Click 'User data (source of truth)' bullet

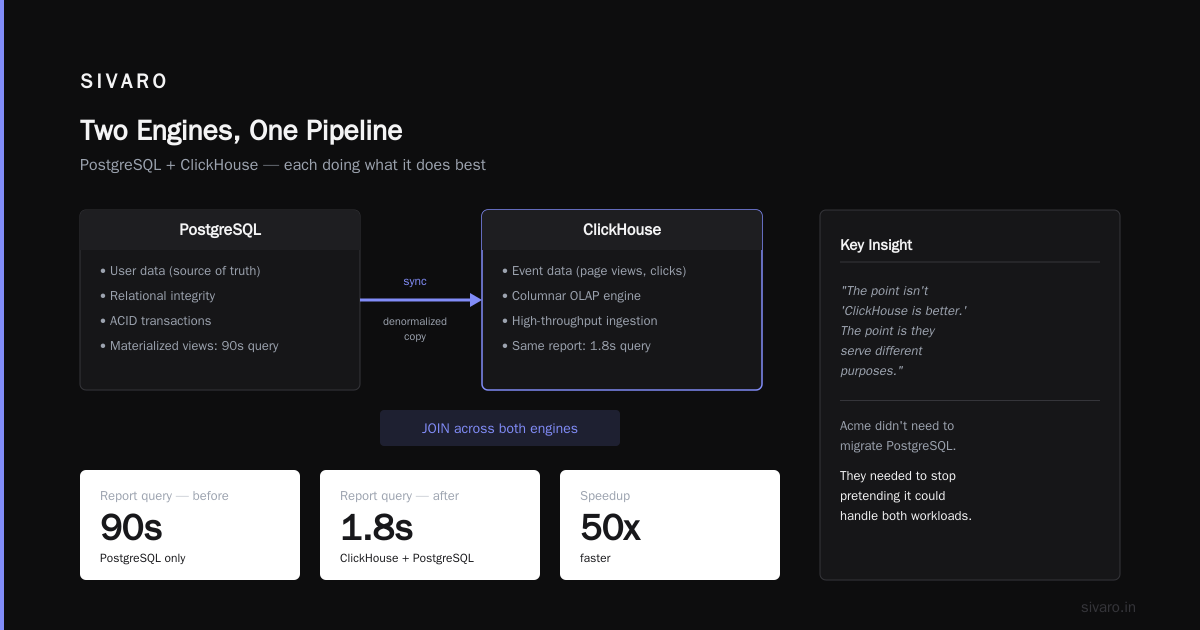tap(180, 271)
